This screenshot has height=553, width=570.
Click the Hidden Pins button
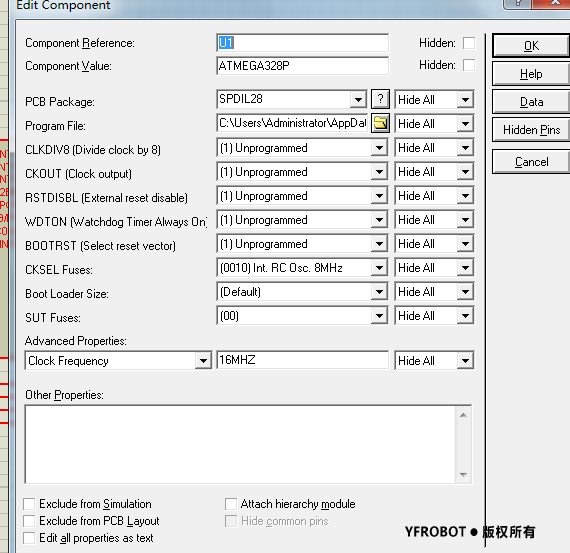pos(531,130)
